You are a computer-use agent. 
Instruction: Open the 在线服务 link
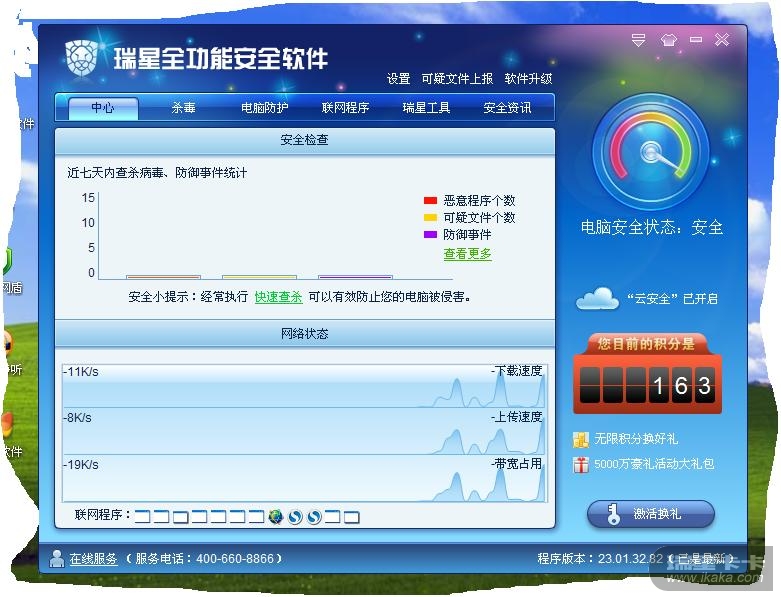pos(93,559)
